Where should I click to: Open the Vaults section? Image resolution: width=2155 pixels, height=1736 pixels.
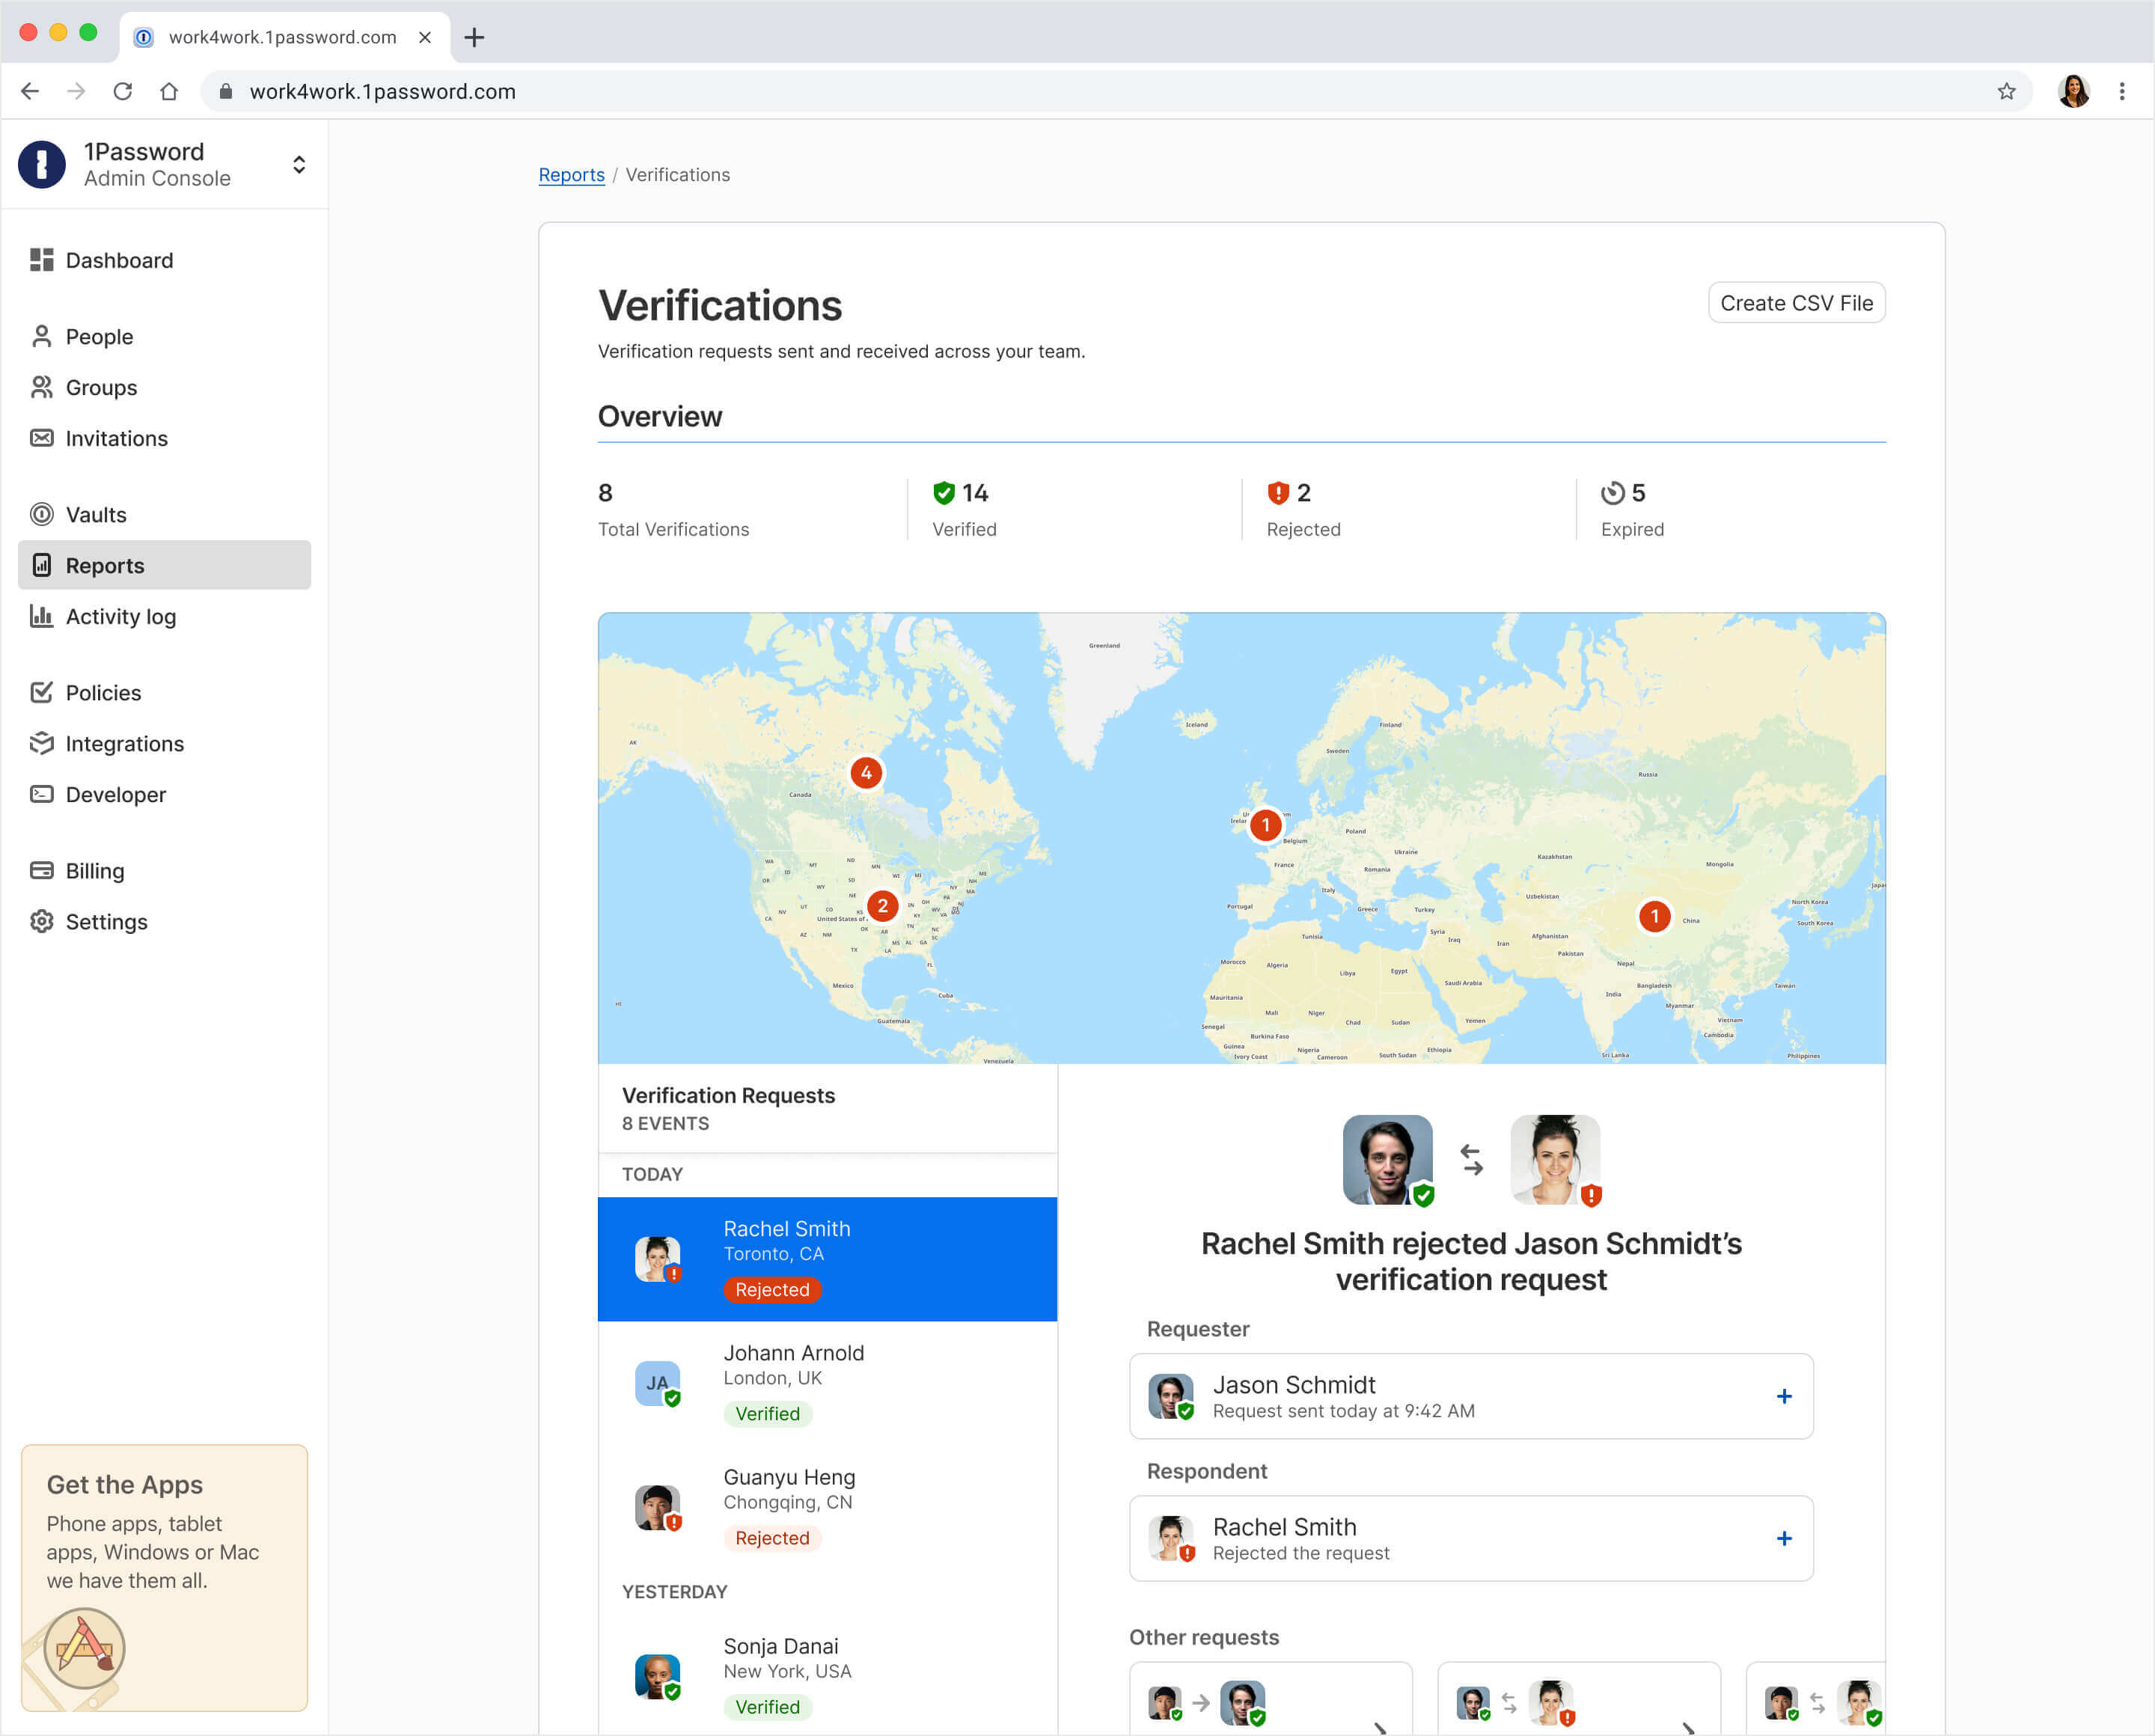click(x=96, y=514)
